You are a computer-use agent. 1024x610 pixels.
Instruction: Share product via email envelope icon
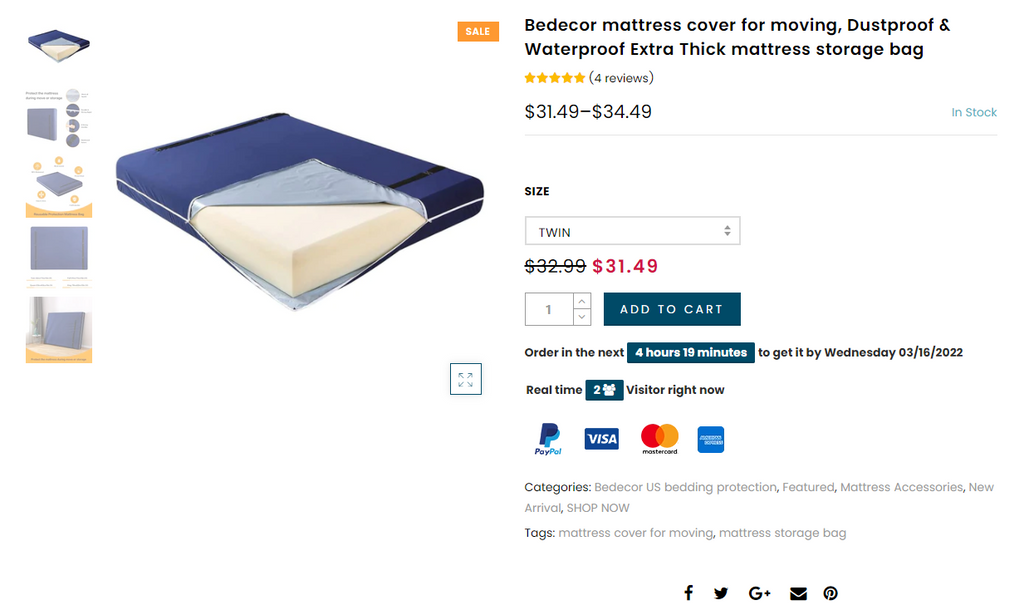tap(798, 593)
